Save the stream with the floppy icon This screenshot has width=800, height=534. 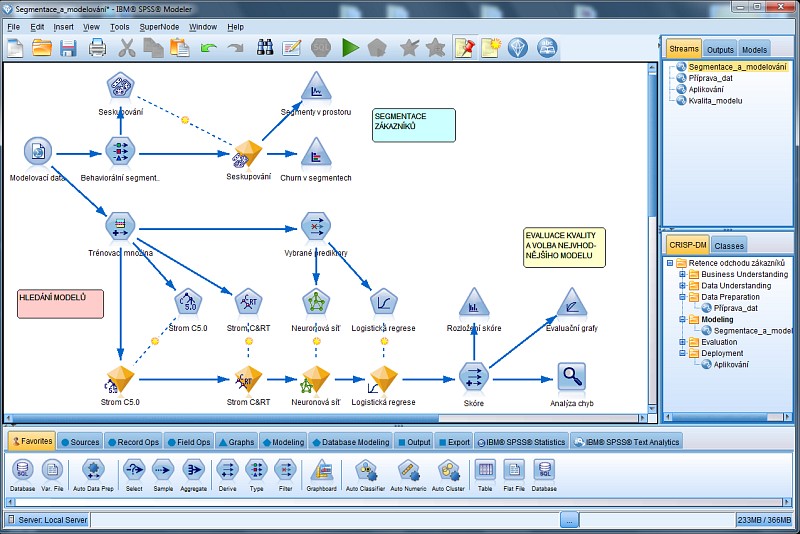click(68, 48)
